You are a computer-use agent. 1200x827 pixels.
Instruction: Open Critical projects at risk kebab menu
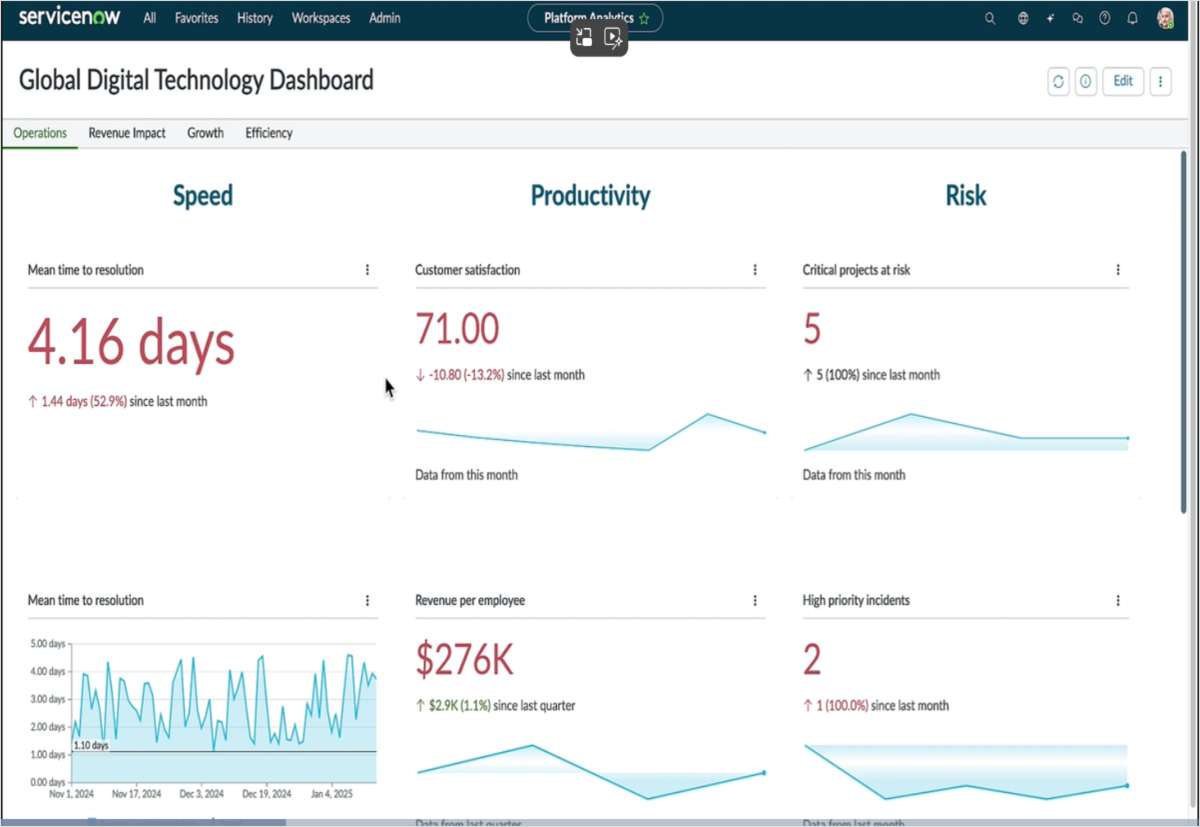(1117, 269)
